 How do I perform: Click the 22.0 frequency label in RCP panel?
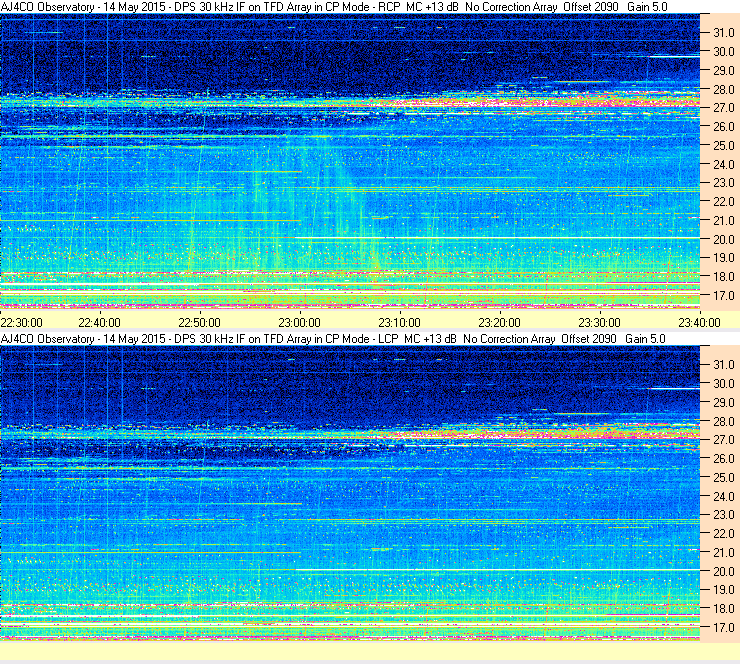click(723, 202)
